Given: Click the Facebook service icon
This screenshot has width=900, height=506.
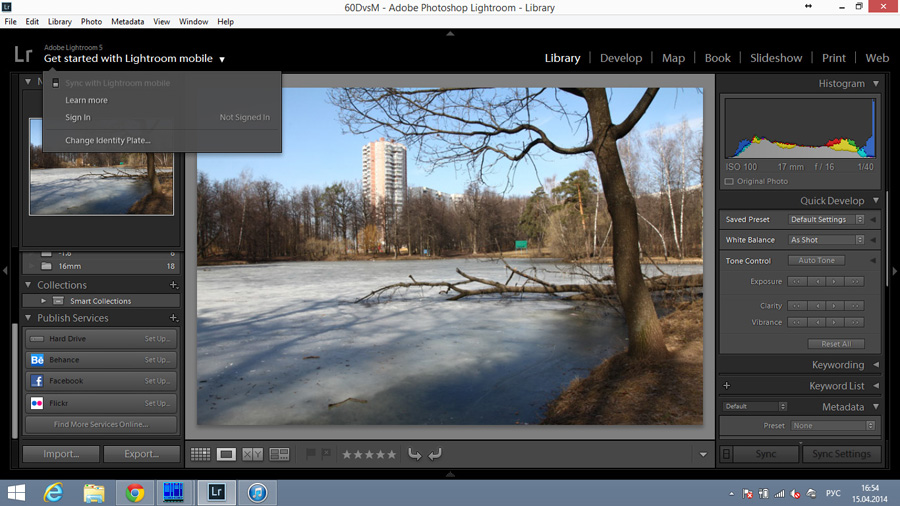Looking at the screenshot, I should click(37, 381).
